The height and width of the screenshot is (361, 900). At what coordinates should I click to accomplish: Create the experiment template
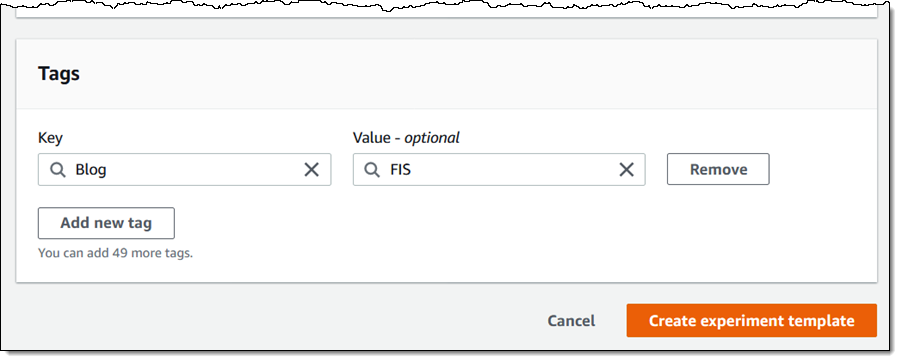(751, 320)
